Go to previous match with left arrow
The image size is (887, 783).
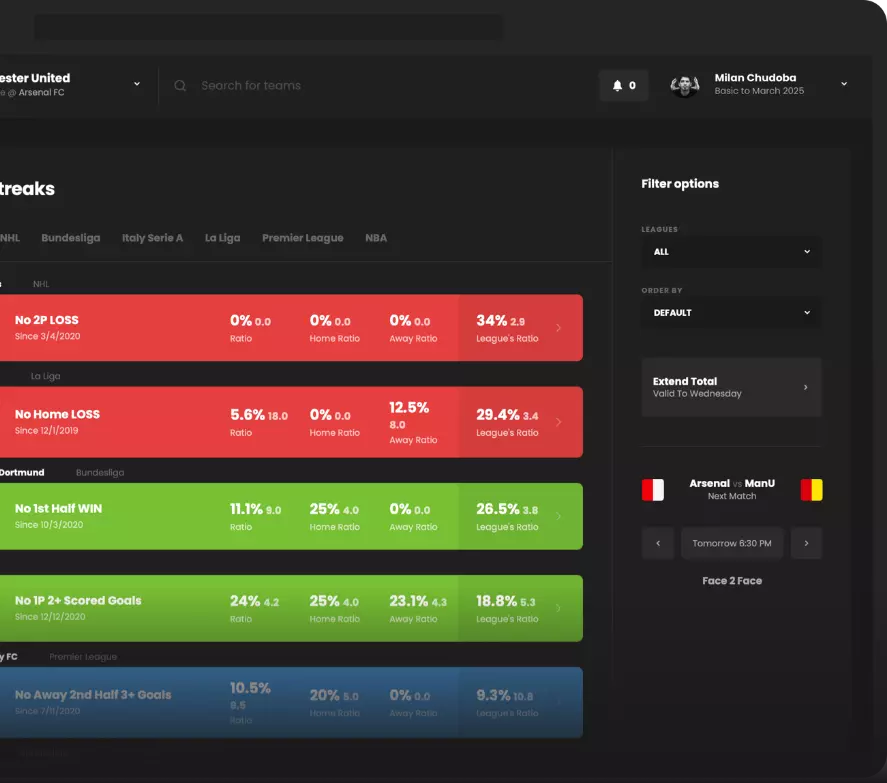(658, 543)
